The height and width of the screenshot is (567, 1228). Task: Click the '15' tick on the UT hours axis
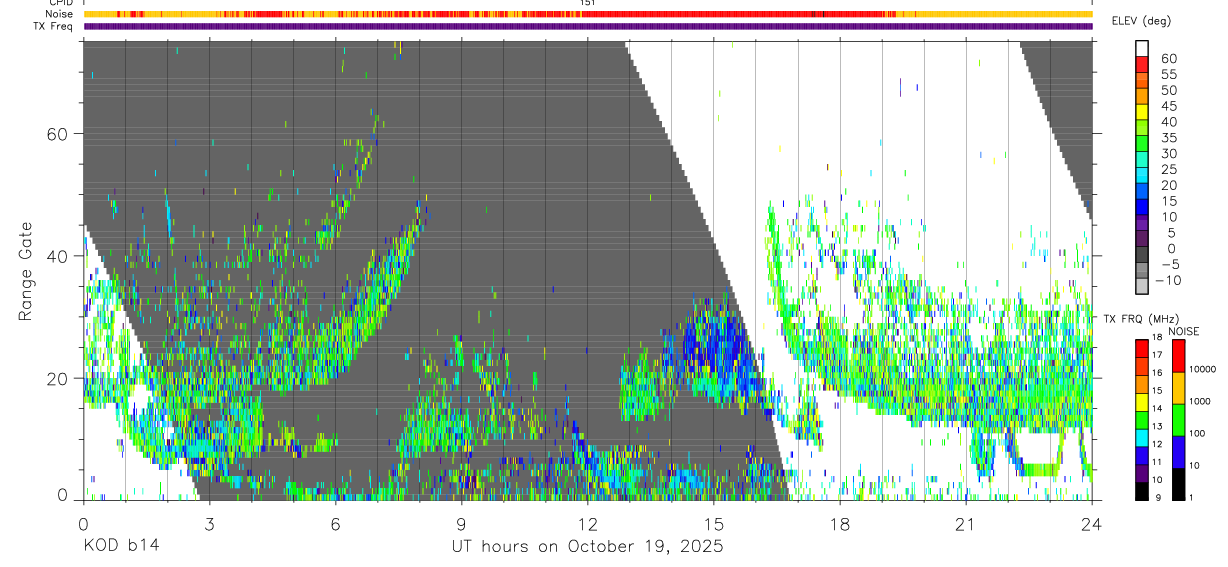pos(713,524)
